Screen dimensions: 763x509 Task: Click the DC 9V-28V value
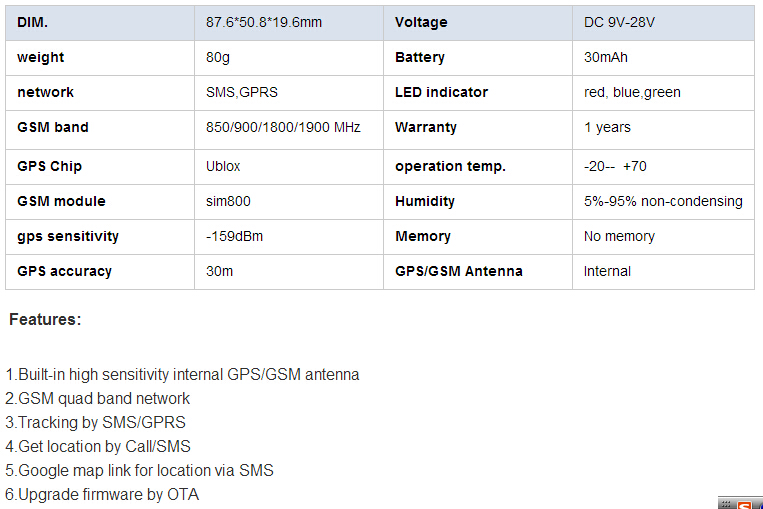click(619, 22)
